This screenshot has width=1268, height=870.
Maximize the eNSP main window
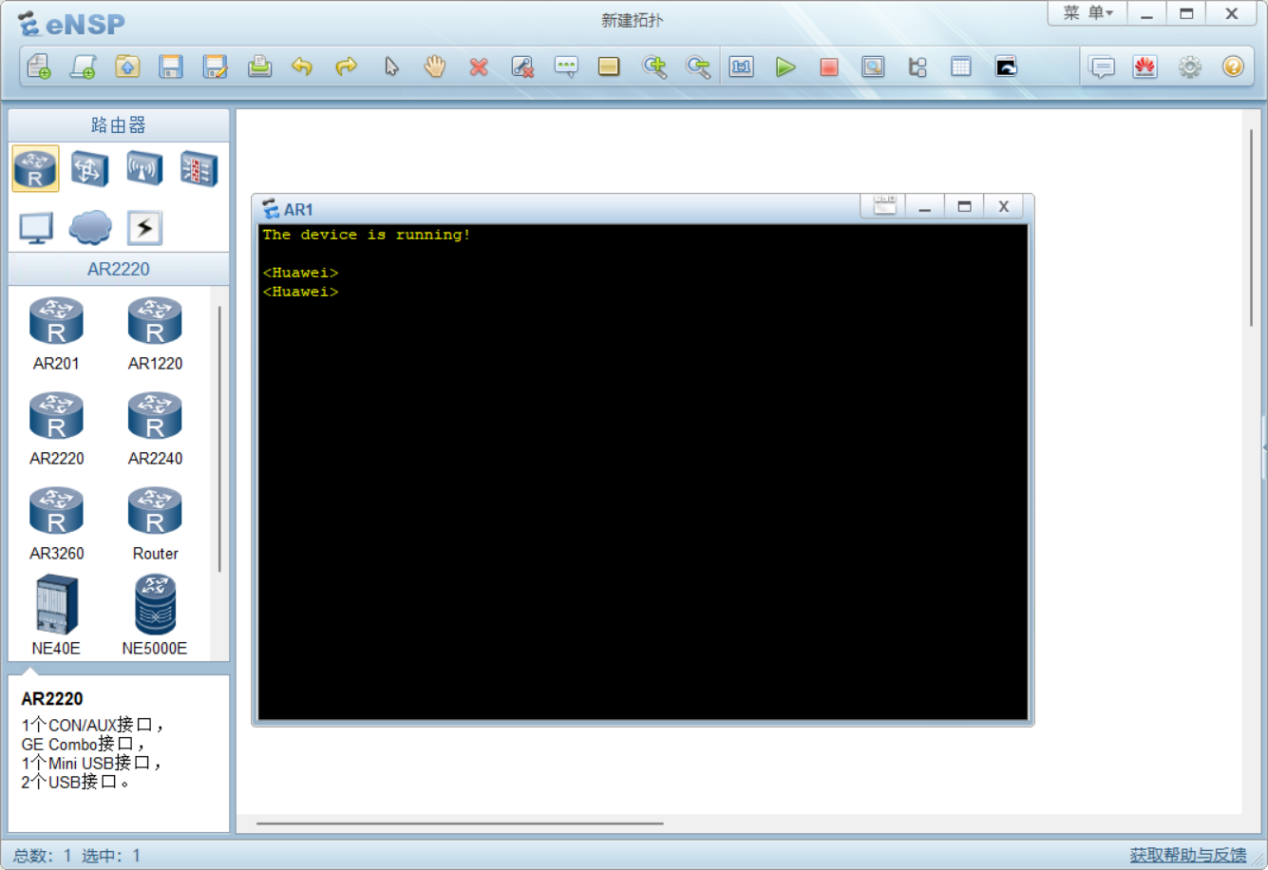[x=1186, y=13]
